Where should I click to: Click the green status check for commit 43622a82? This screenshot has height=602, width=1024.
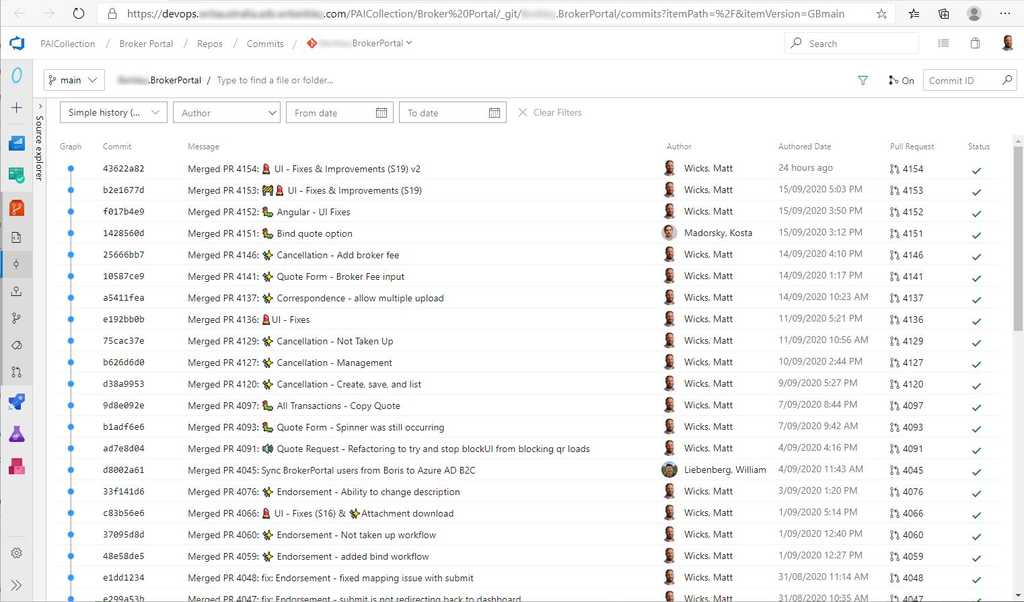tap(977, 169)
